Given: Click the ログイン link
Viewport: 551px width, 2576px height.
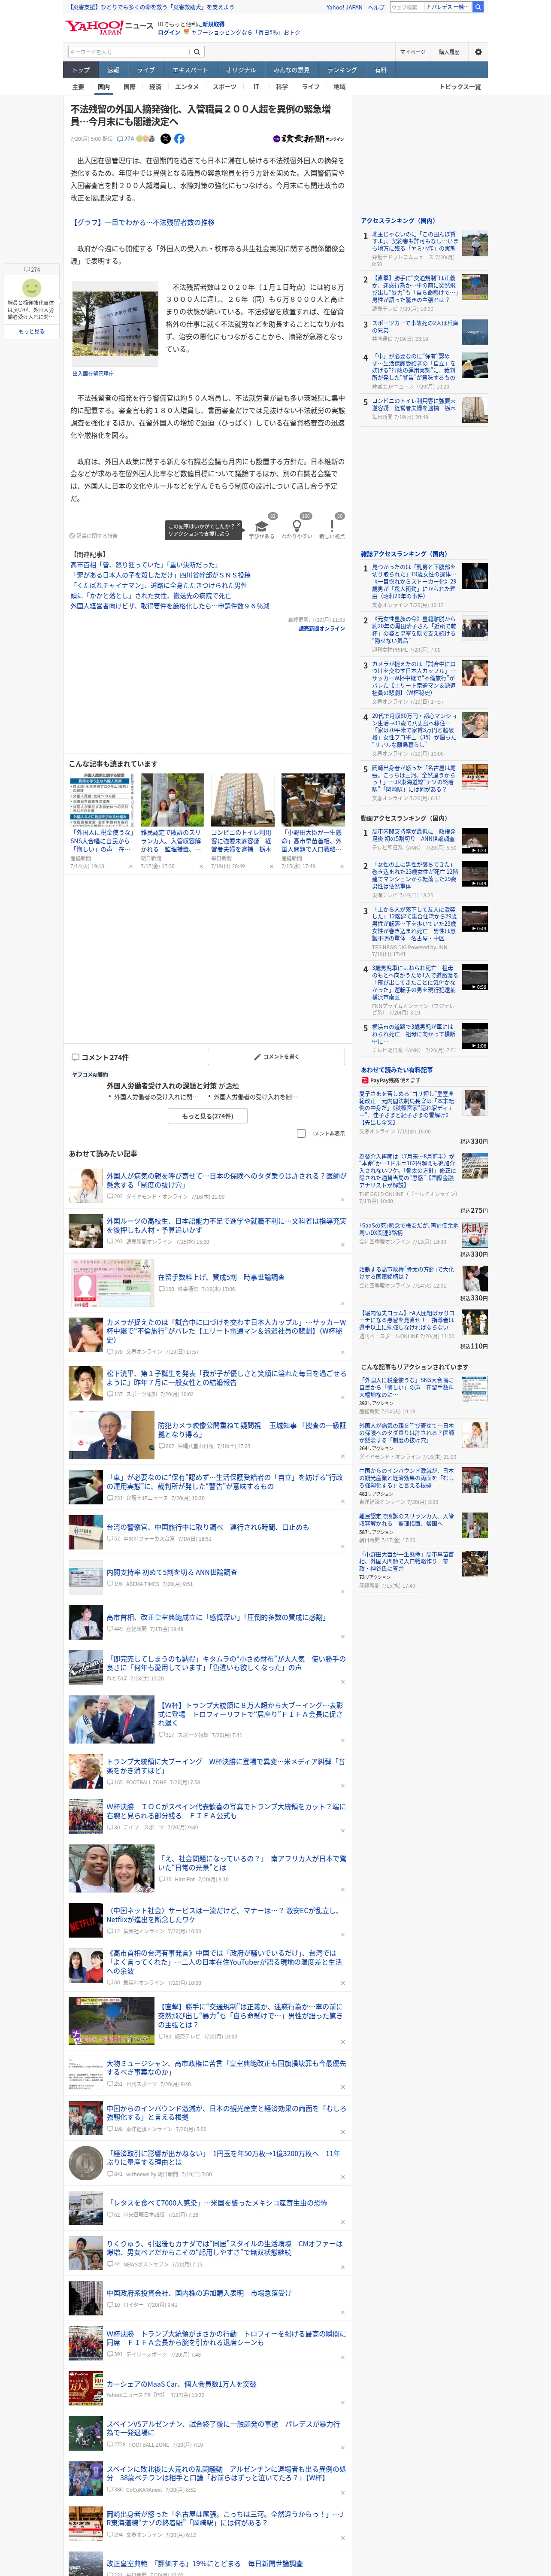Looking at the screenshot, I should pyautogui.click(x=169, y=32).
